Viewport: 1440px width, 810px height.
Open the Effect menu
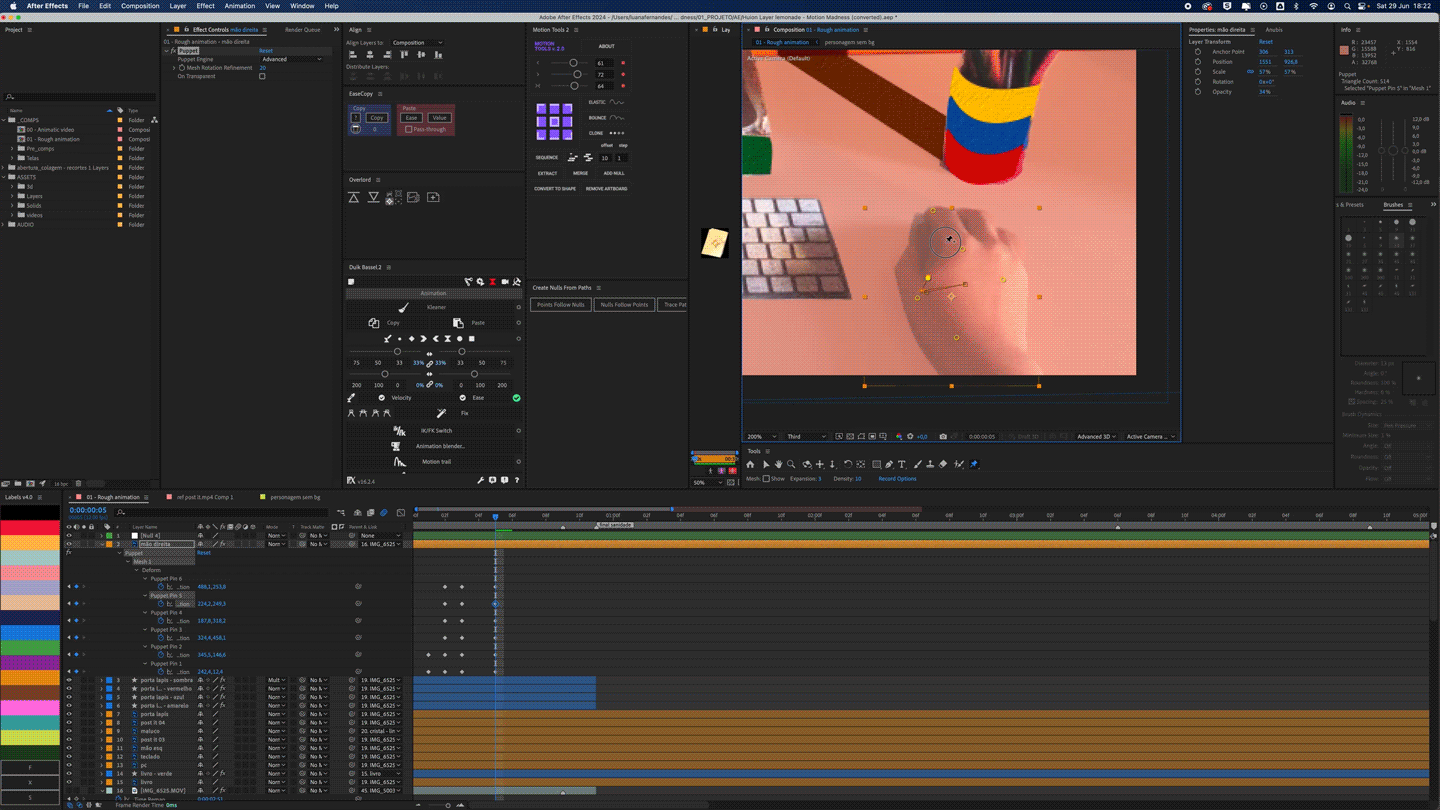tap(205, 6)
